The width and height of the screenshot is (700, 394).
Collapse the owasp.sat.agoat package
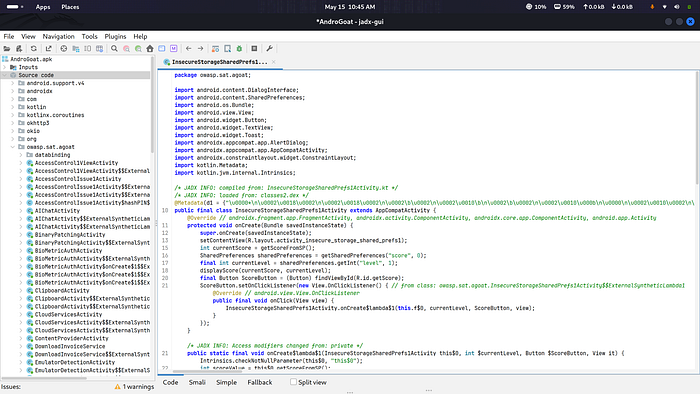pyautogui.click(x=13, y=147)
